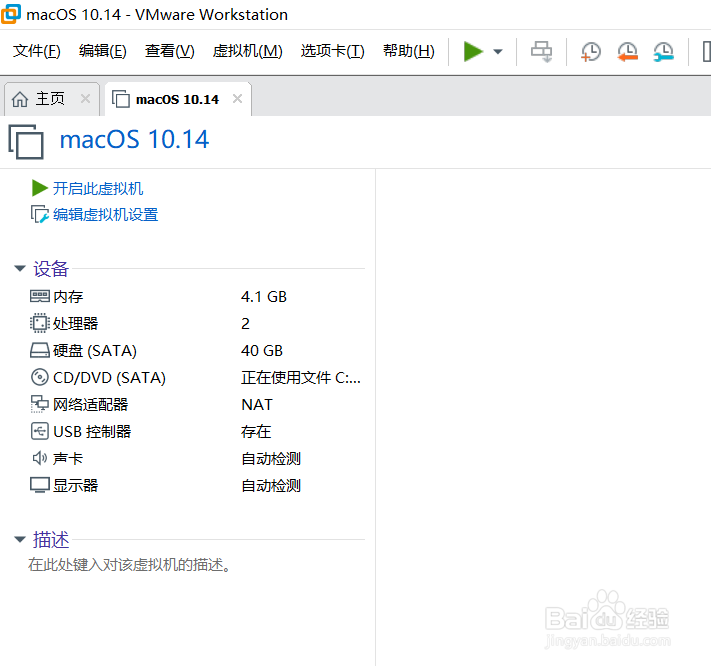Click the description field 在此处键入对该虚拟机的描述
The width and height of the screenshot is (711, 666).
130,565
